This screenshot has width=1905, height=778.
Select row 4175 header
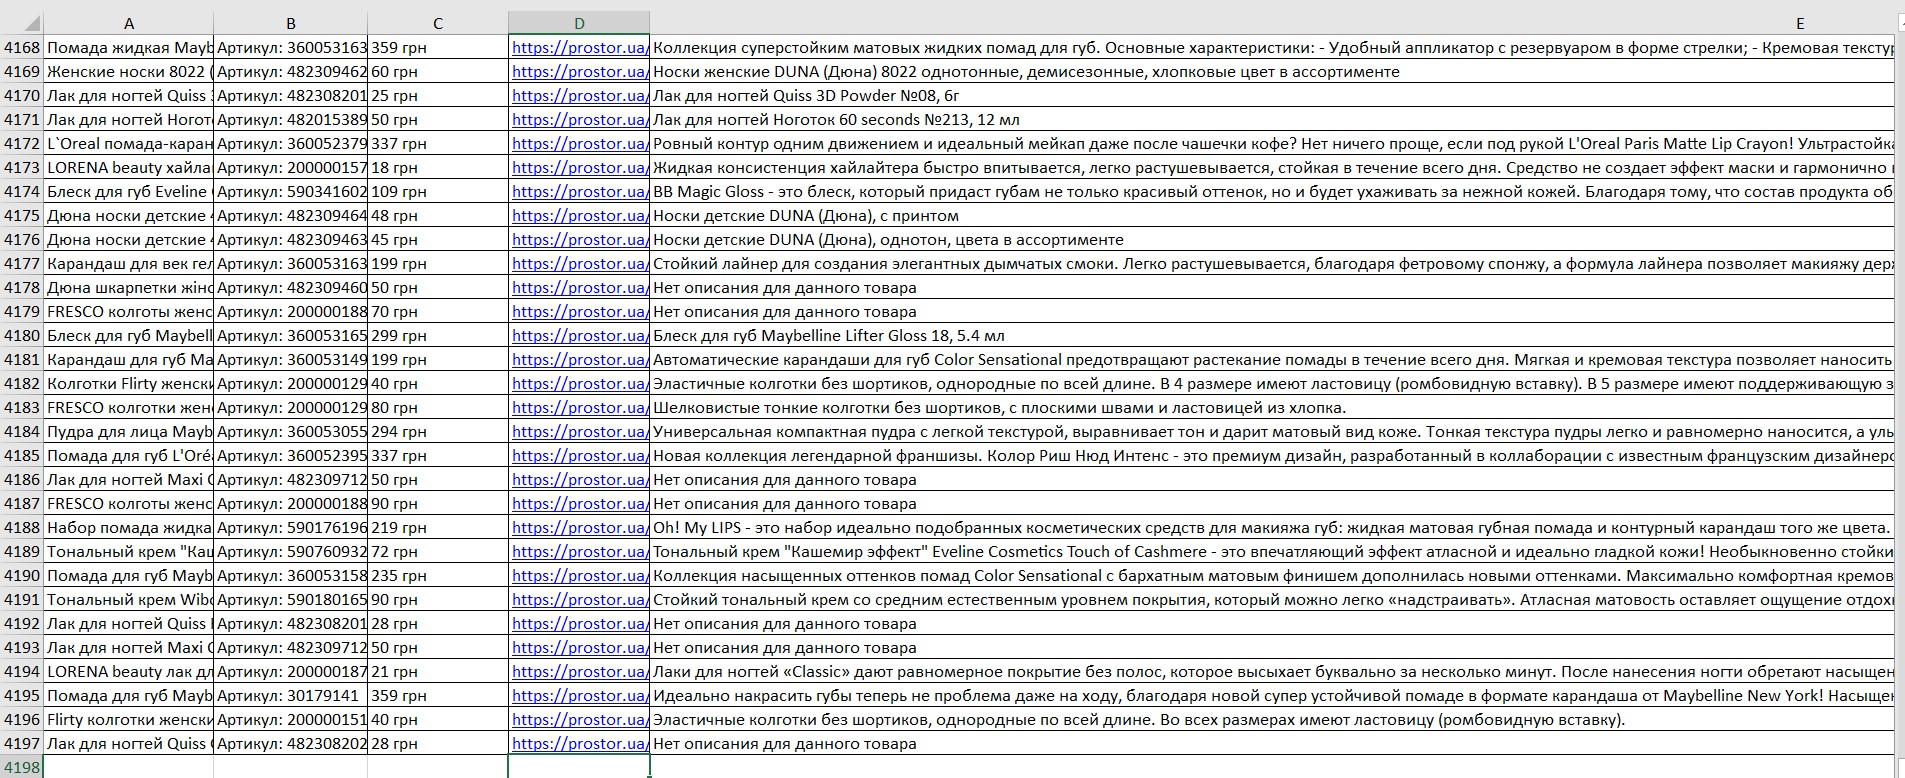tap(22, 215)
